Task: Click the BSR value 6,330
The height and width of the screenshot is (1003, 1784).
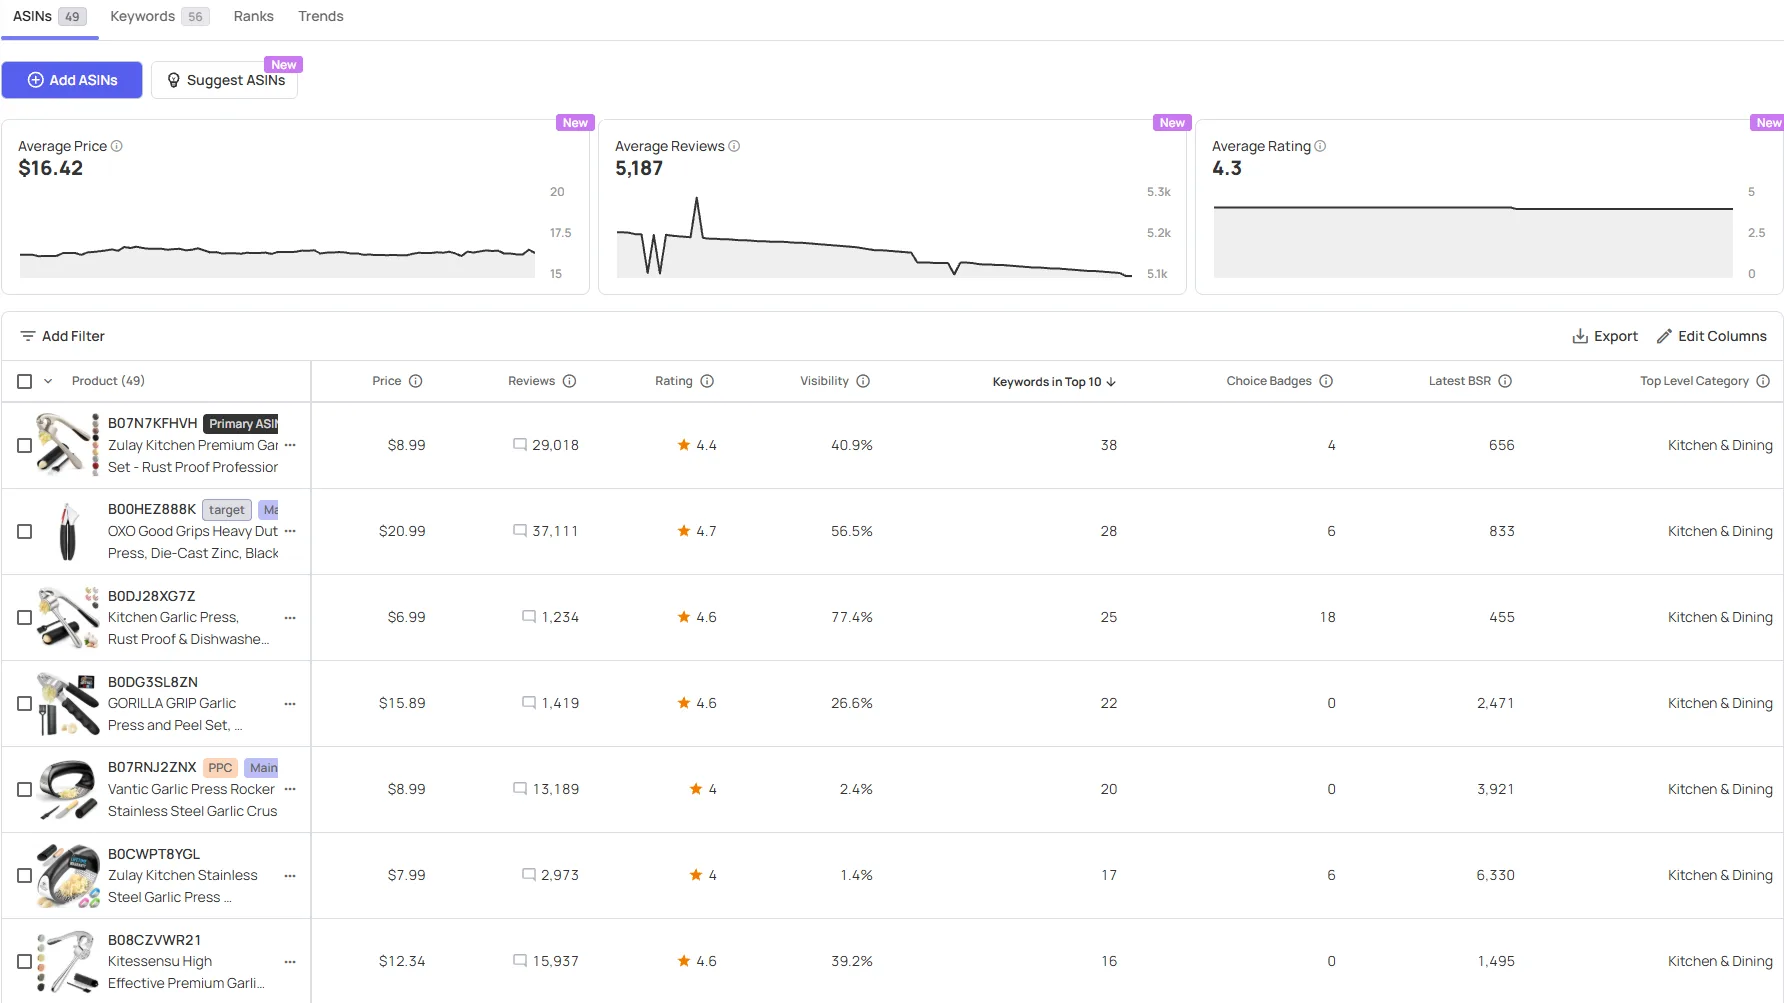Action: point(1496,875)
